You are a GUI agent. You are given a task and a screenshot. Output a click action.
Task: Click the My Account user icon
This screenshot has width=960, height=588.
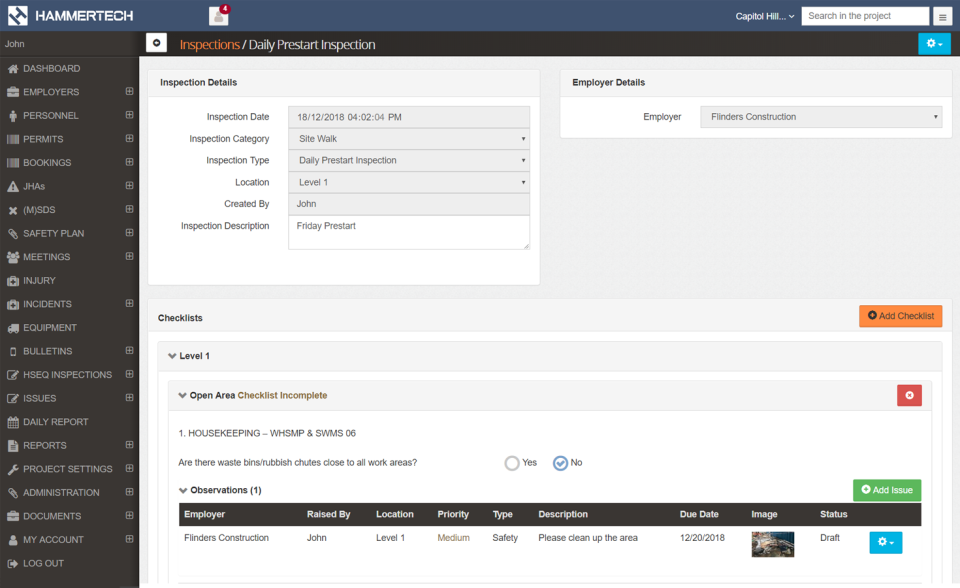coord(13,540)
